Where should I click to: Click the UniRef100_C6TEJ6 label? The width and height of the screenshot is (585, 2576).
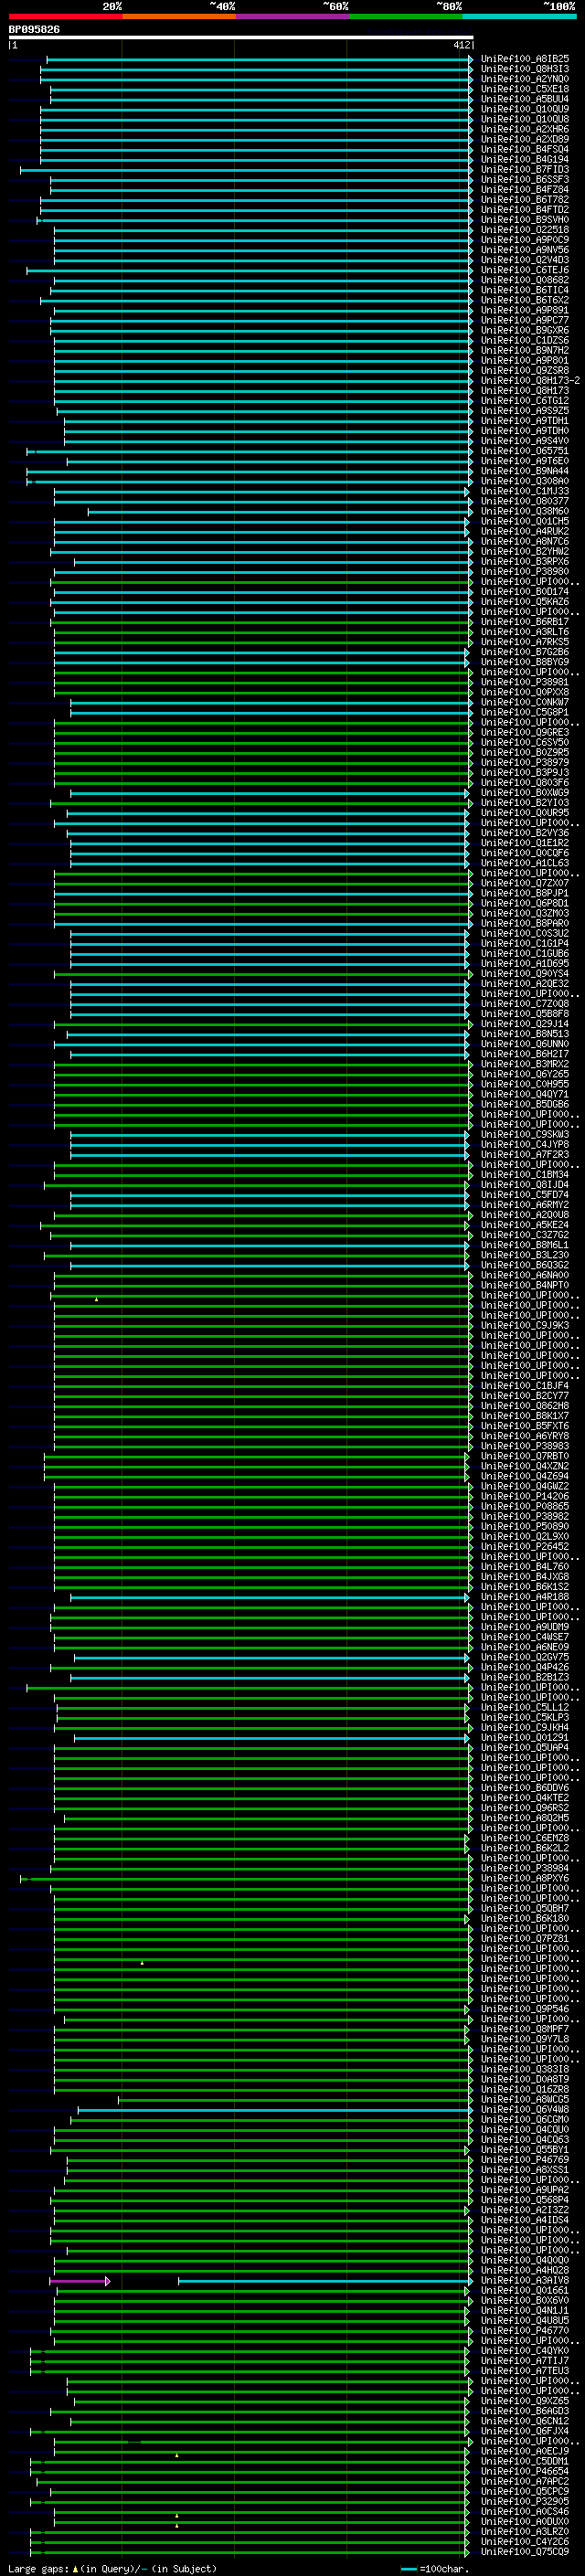tap(525, 270)
